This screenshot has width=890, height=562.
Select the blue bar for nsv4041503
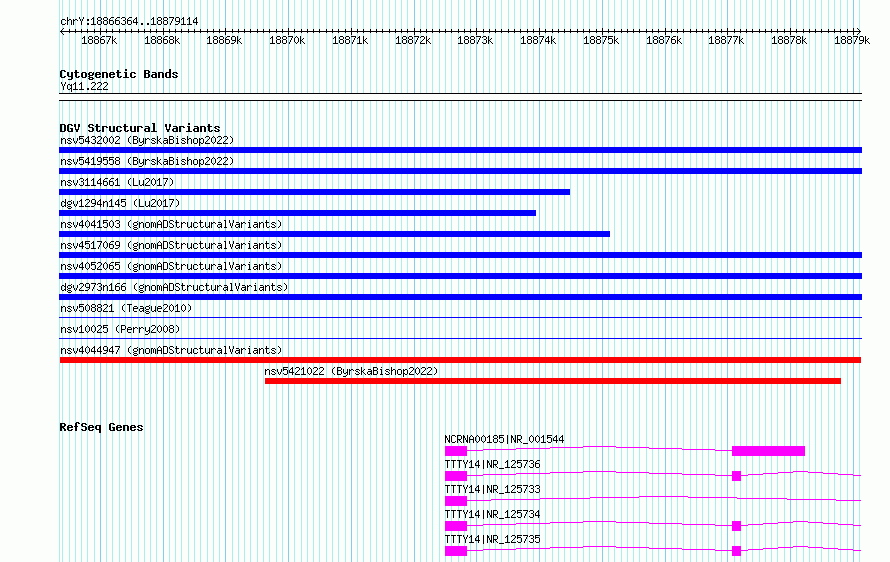(x=334, y=234)
